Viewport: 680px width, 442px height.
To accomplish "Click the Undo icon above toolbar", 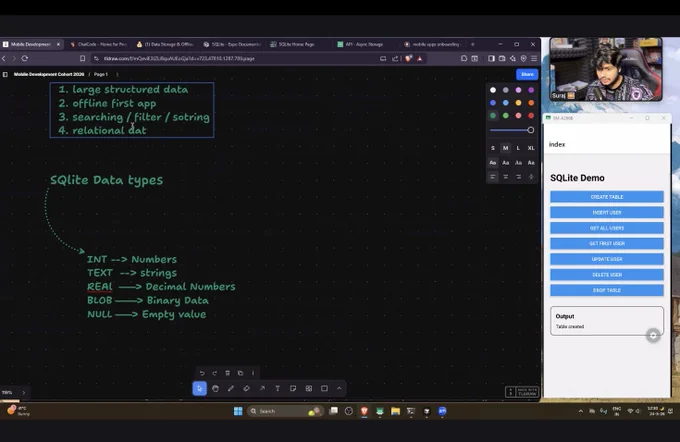I will 202,373.
